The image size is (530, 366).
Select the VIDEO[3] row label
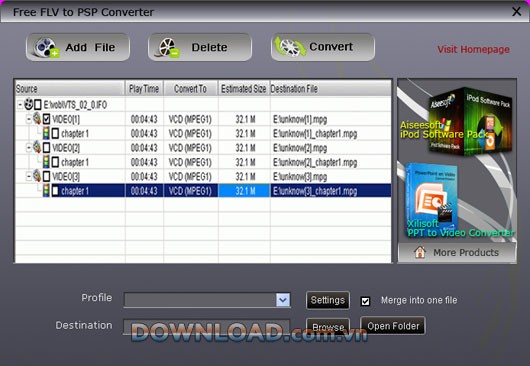pyautogui.click(x=66, y=176)
